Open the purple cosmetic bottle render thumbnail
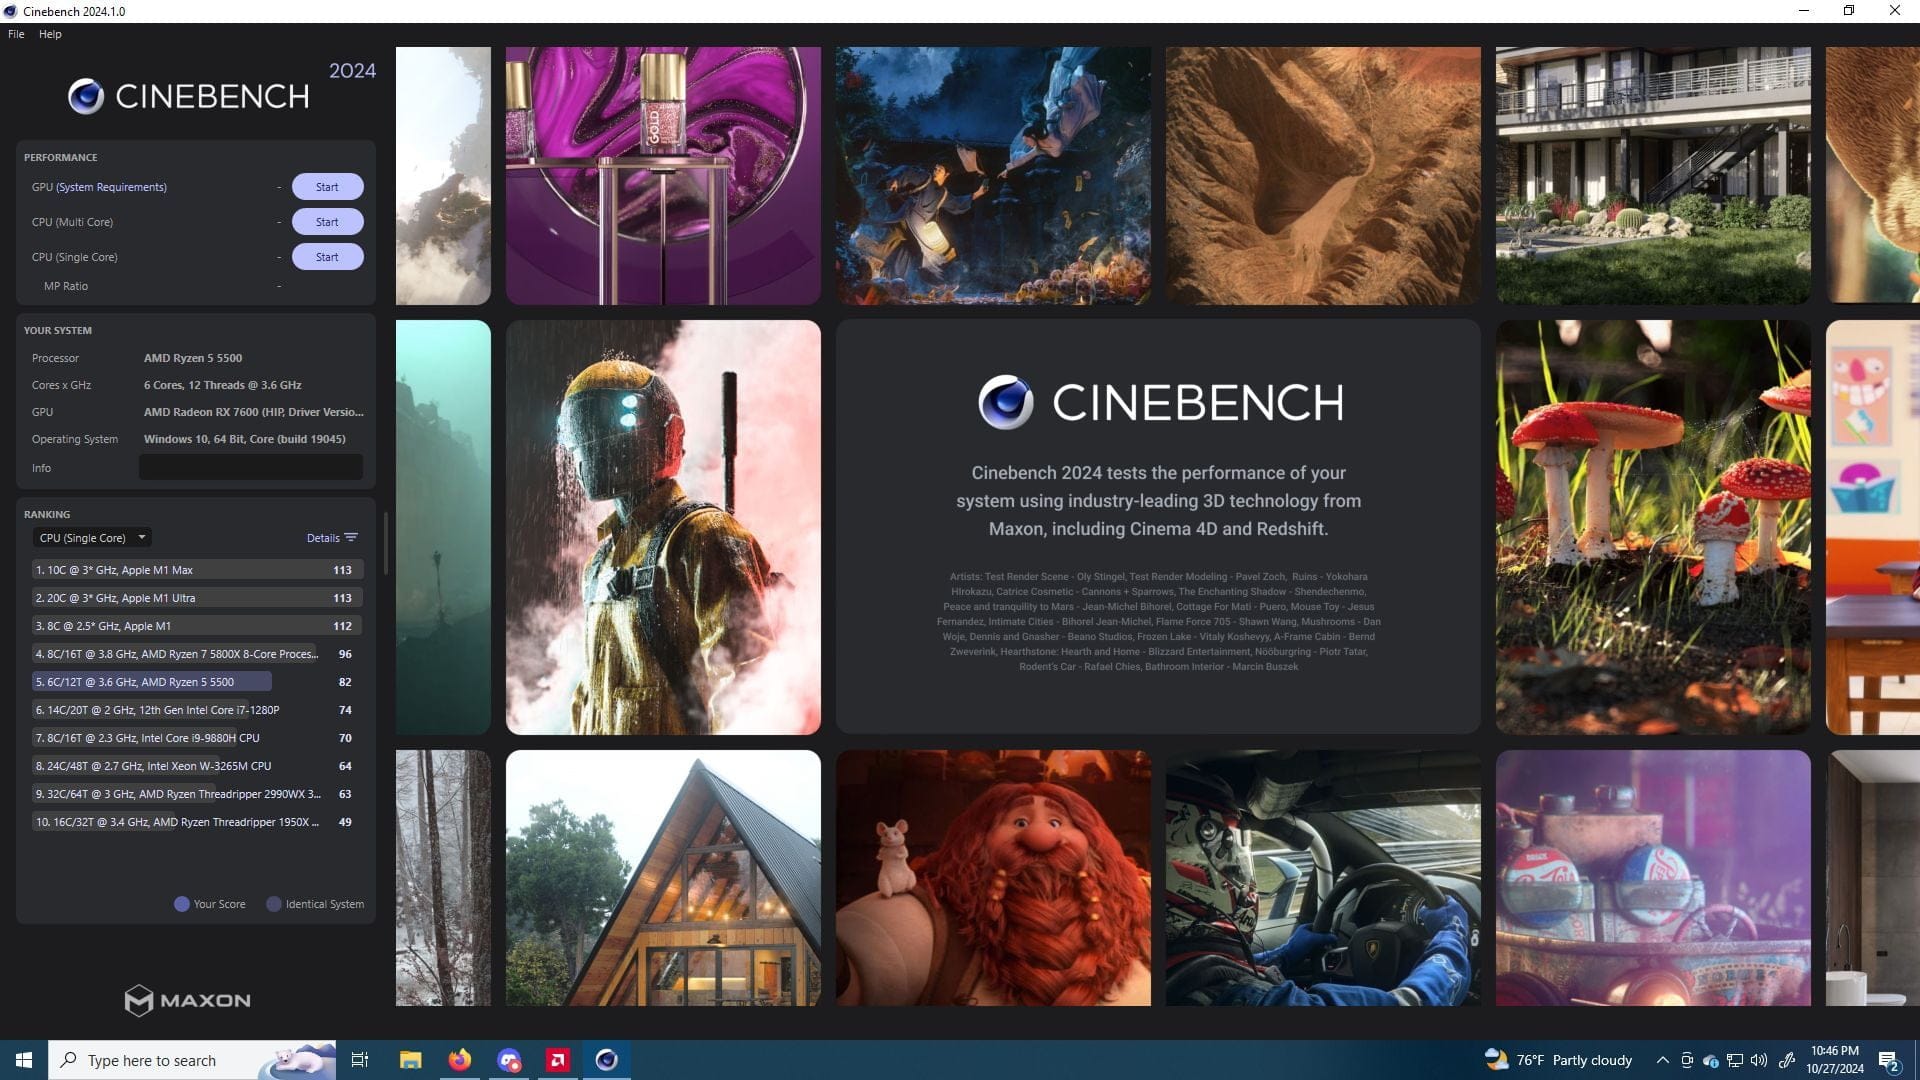This screenshot has height=1080, width=1920. (x=663, y=175)
